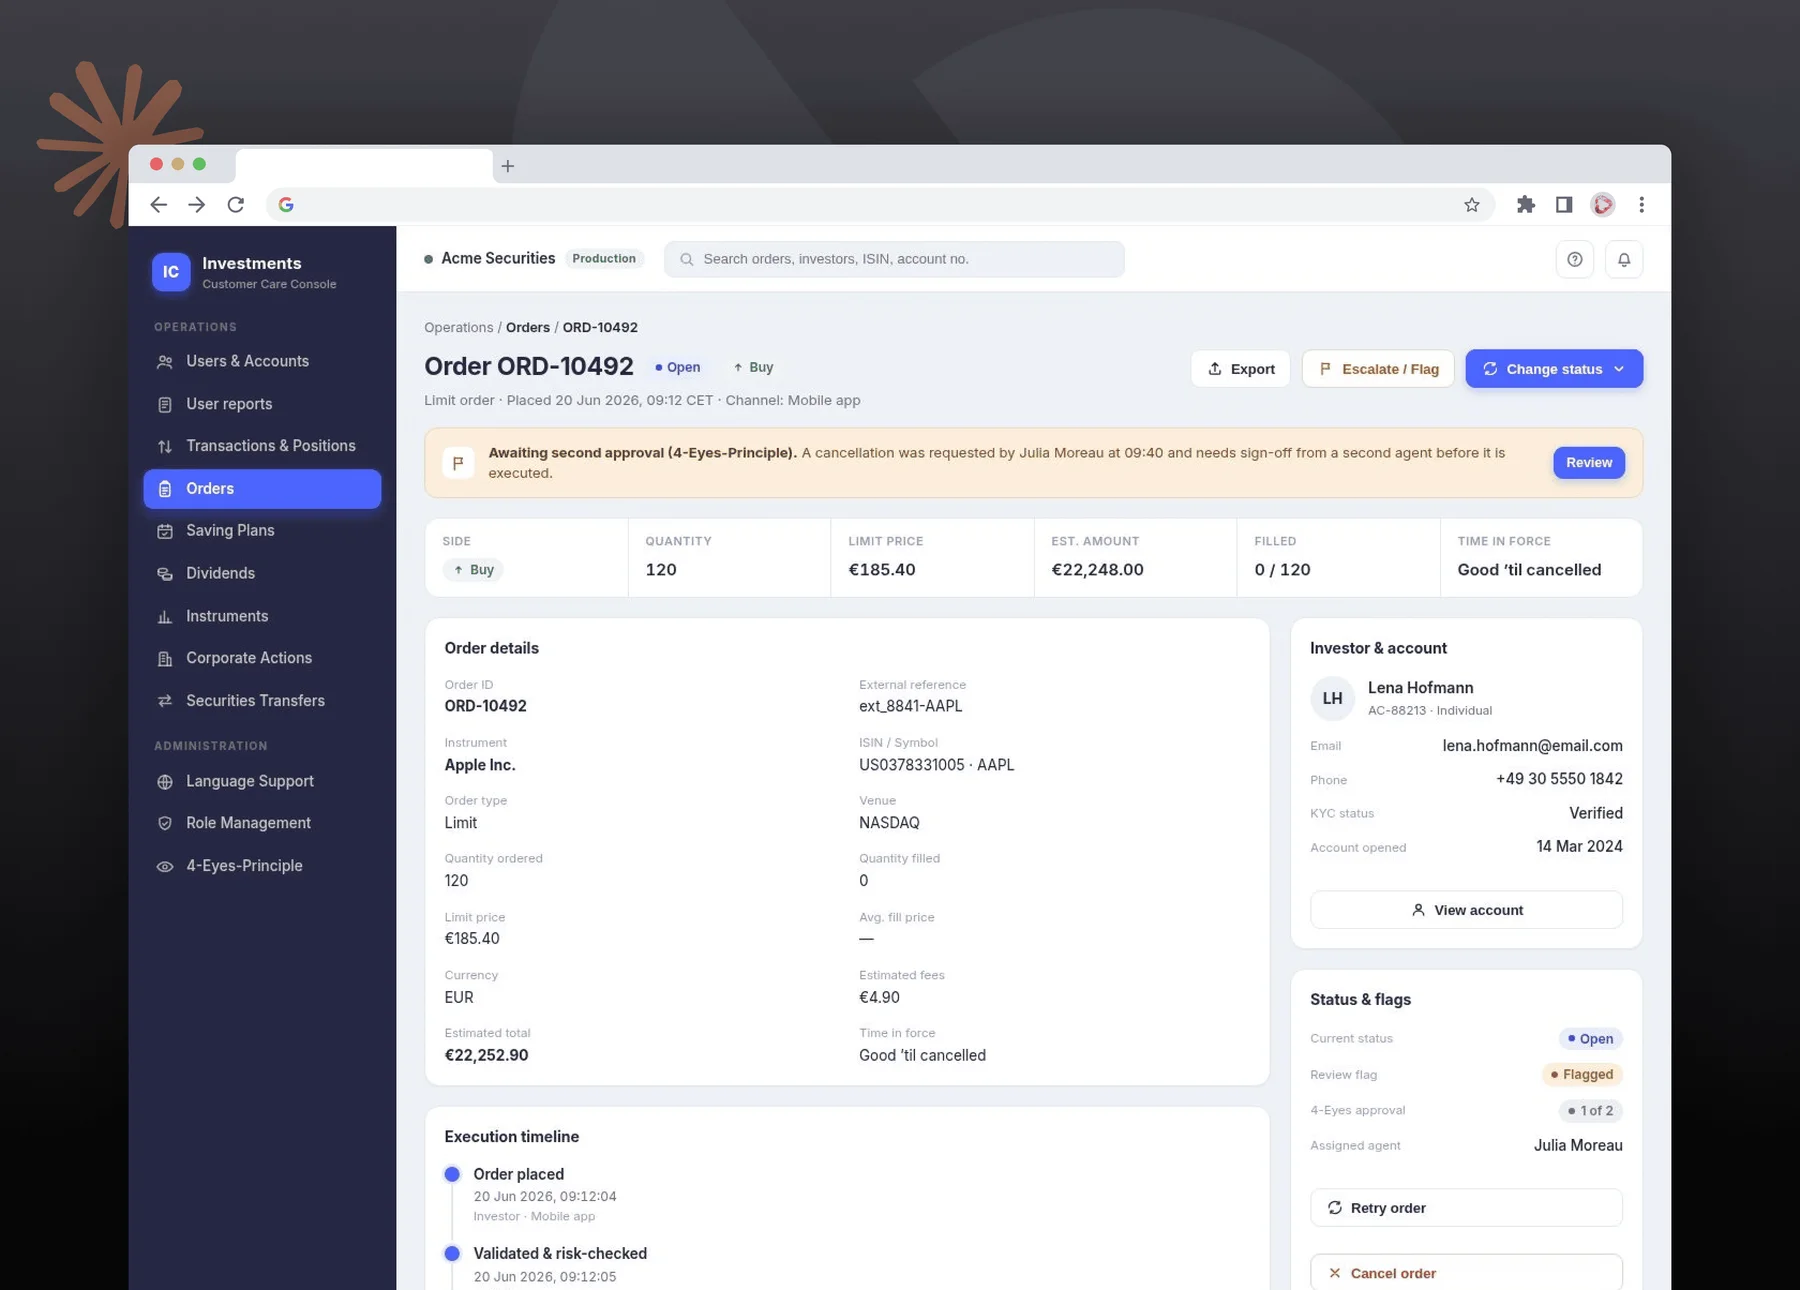Screen dimensions: 1800x1290
Task: Open Users & Accounts in sidebar
Action: (262, 361)
